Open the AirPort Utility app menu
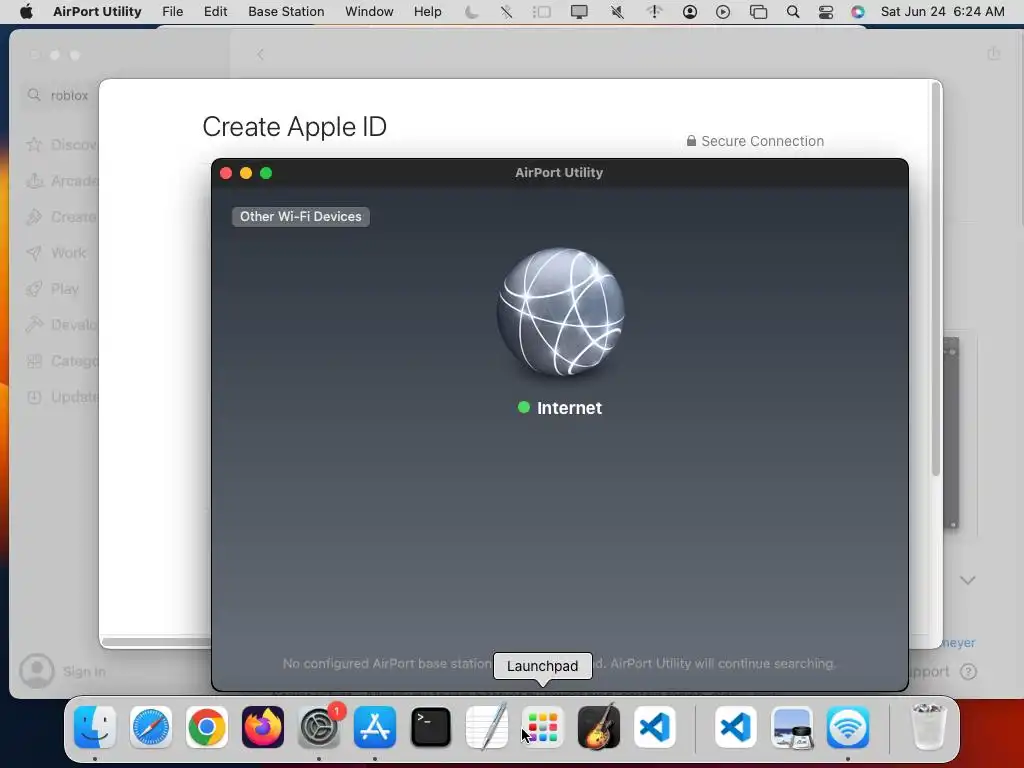Image resolution: width=1024 pixels, height=768 pixels. pyautogui.click(x=97, y=12)
